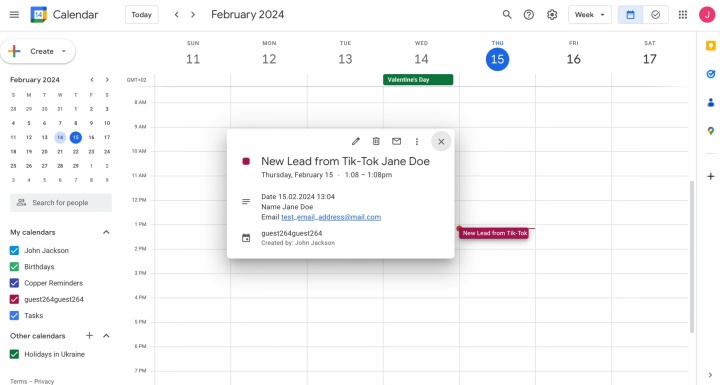Select Wednesday 14 column header
Screen dimensions: 720x385
(421, 54)
